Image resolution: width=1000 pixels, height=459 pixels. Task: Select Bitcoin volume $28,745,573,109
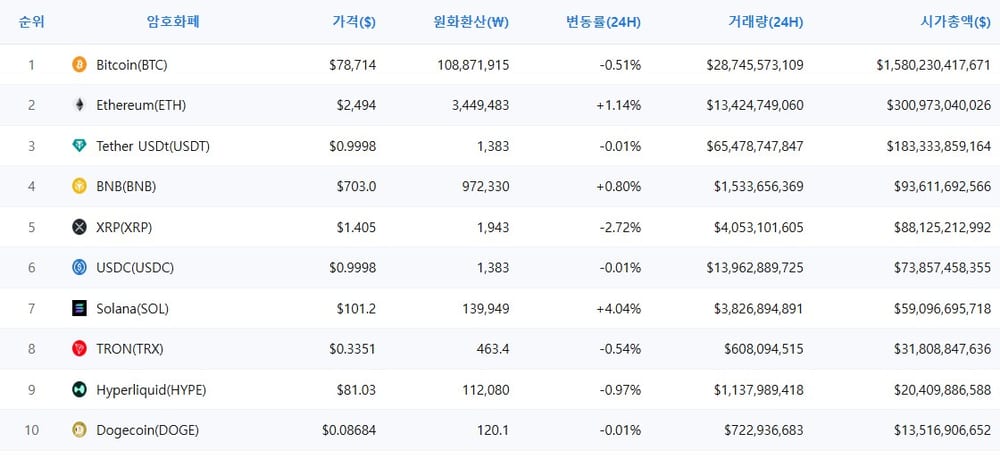coord(755,65)
